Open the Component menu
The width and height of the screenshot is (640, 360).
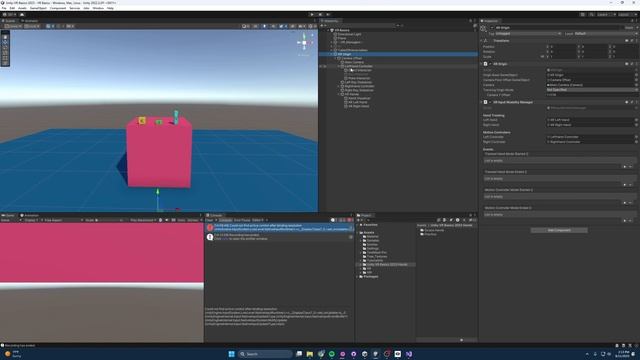point(58,8)
